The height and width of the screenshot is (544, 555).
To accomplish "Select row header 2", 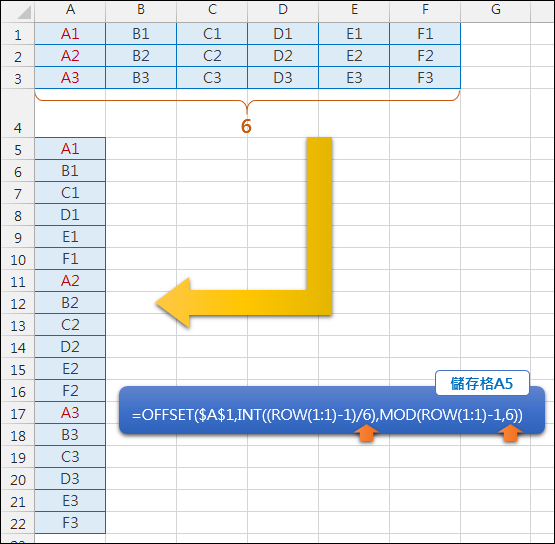I will [x=18, y=56].
